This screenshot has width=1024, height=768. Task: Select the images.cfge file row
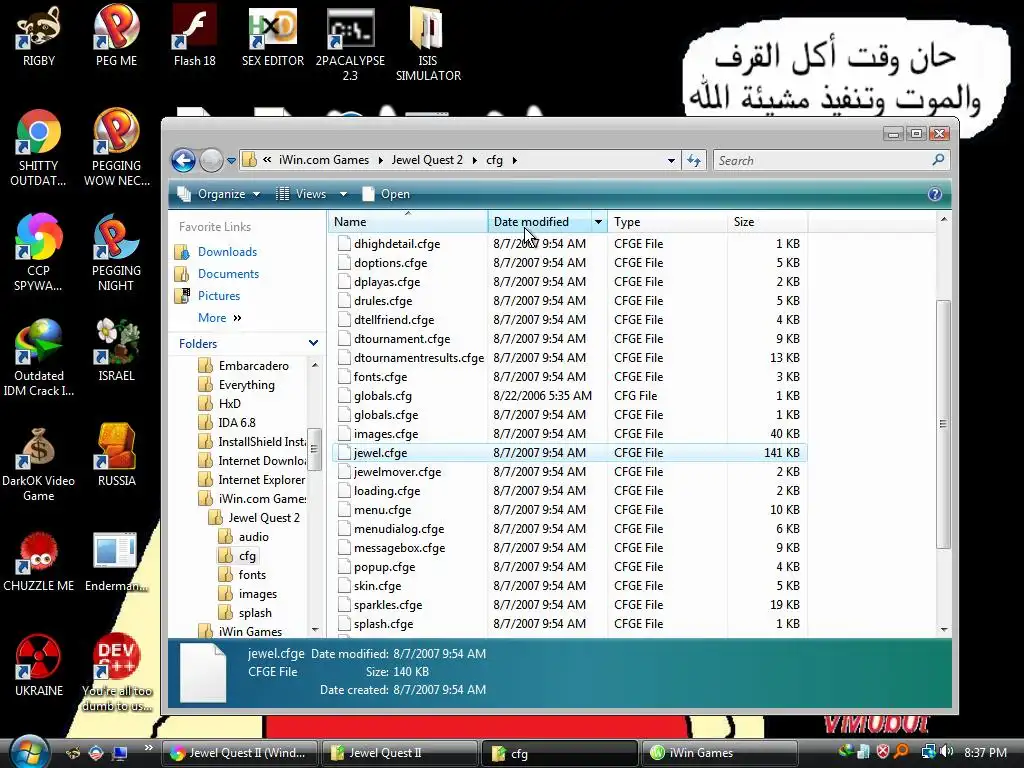(x=569, y=434)
